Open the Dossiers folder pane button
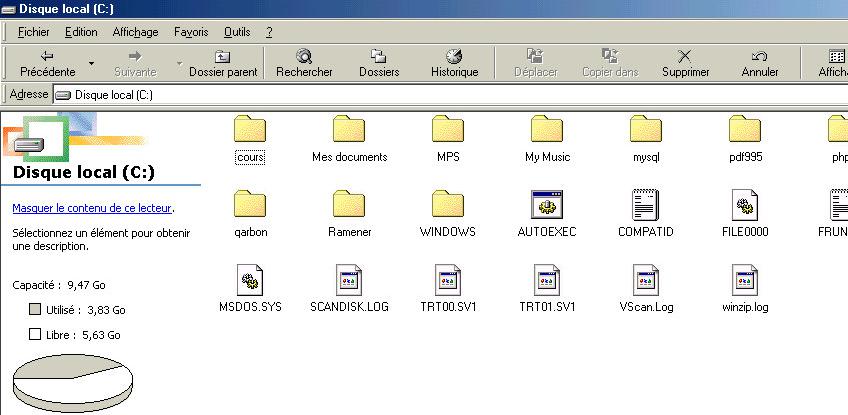Viewport: 848px width, 415px height. coord(379,56)
